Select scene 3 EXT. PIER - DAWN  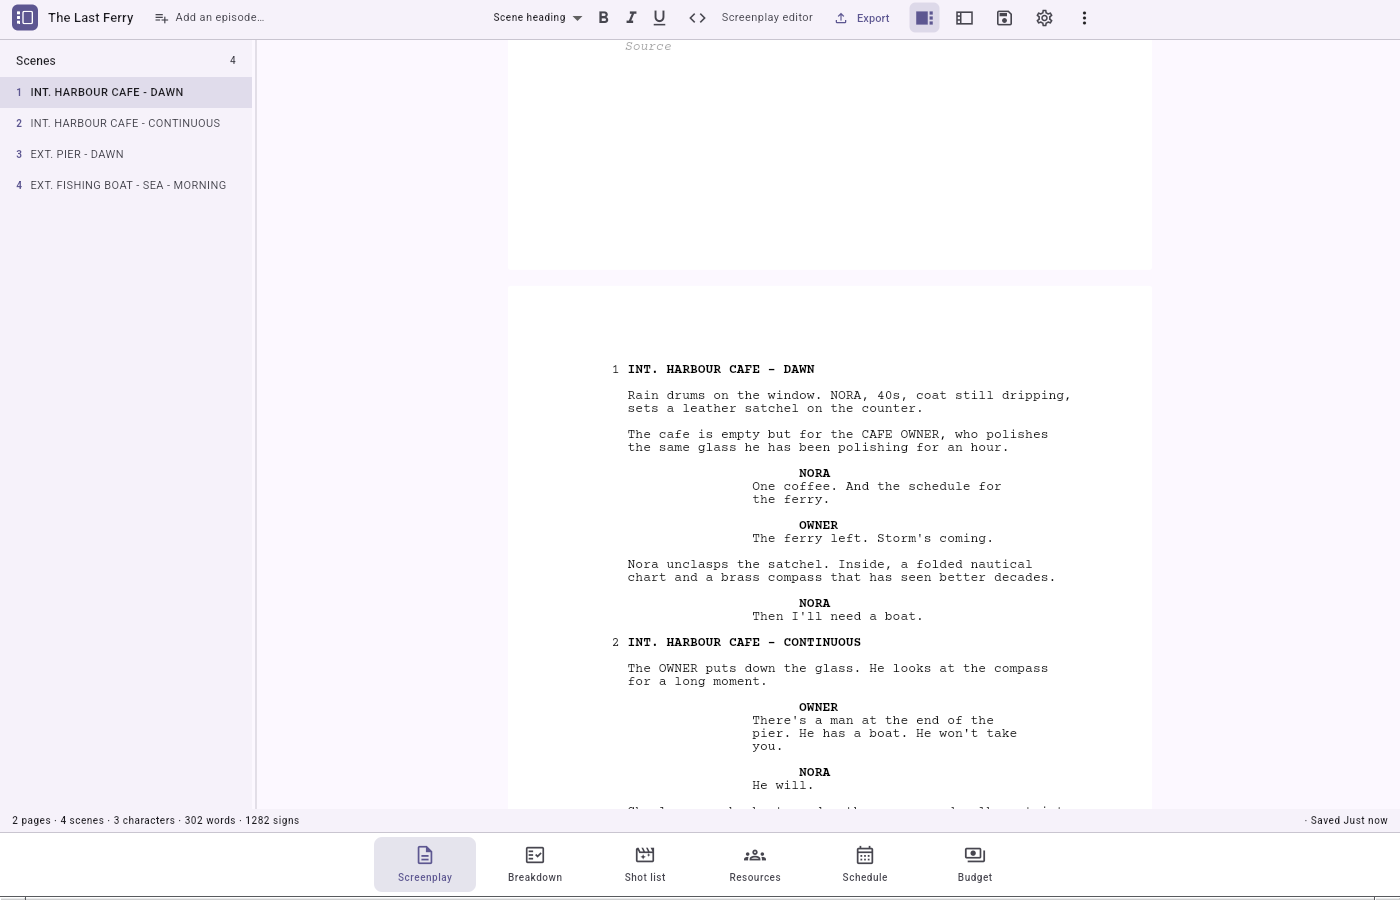126,154
